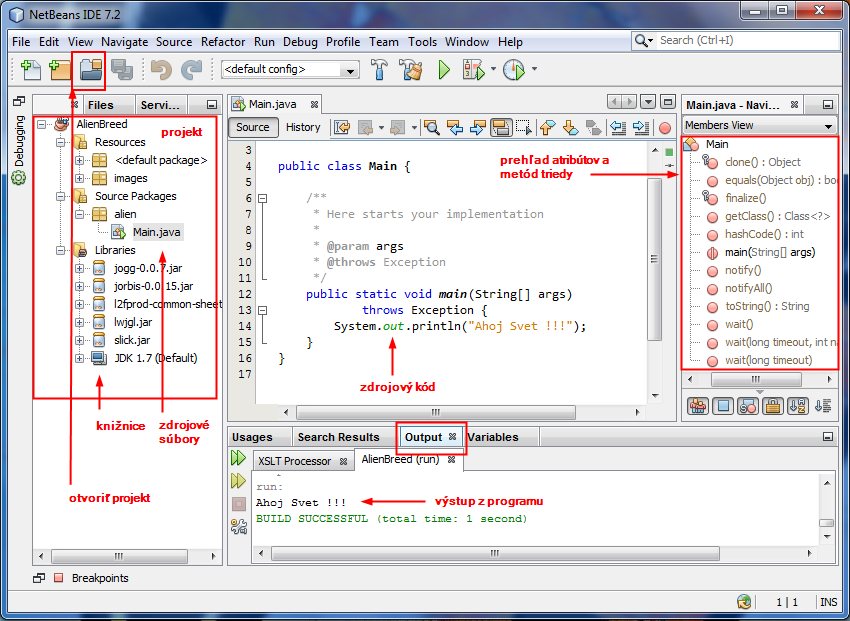Viewport: 850px width, 621px height.
Task: Click the Profile Project clock icon
Action: 514,69
